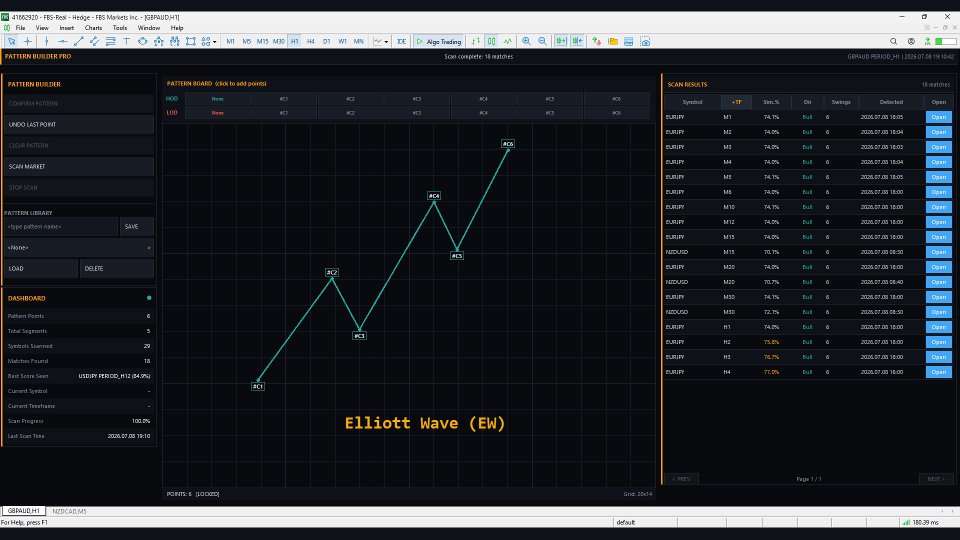Sort scan results by Detected column
Viewport: 960px width, 540px height.
pos(891,102)
